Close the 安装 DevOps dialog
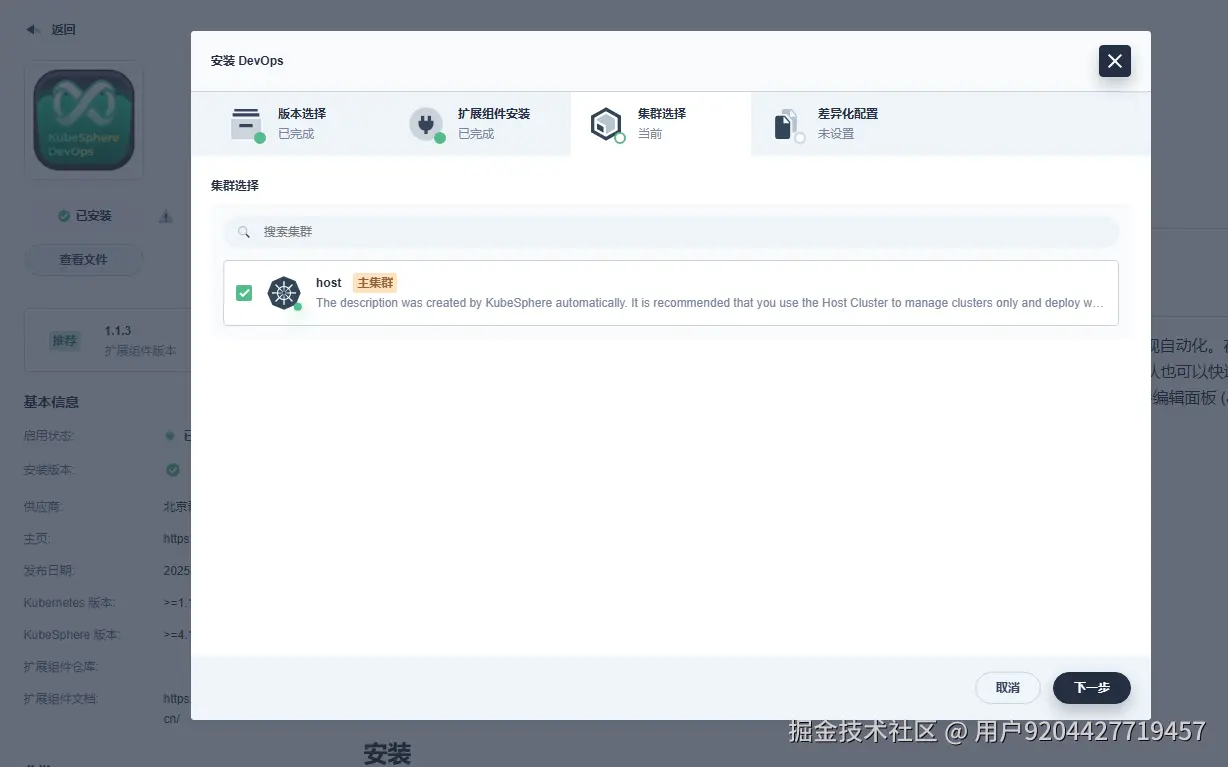Screen dimensions: 1228x767 pos(1115,61)
